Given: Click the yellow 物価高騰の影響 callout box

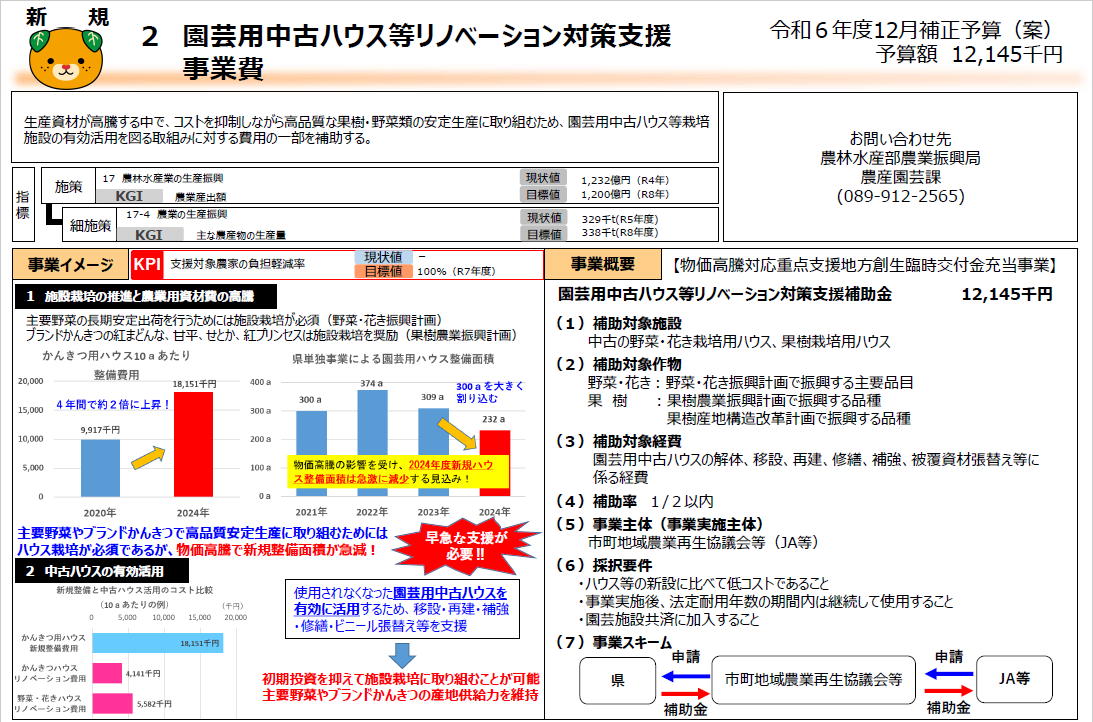Looking at the screenshot, I should coord(397,471).
